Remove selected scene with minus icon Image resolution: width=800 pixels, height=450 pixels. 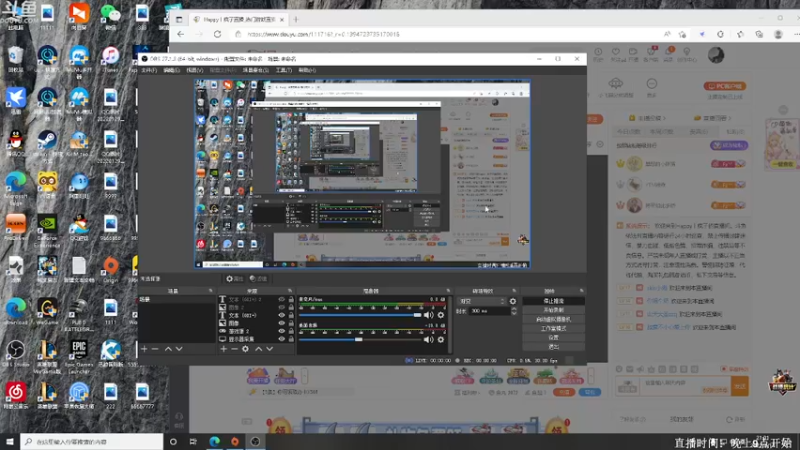tap(155, 349)
